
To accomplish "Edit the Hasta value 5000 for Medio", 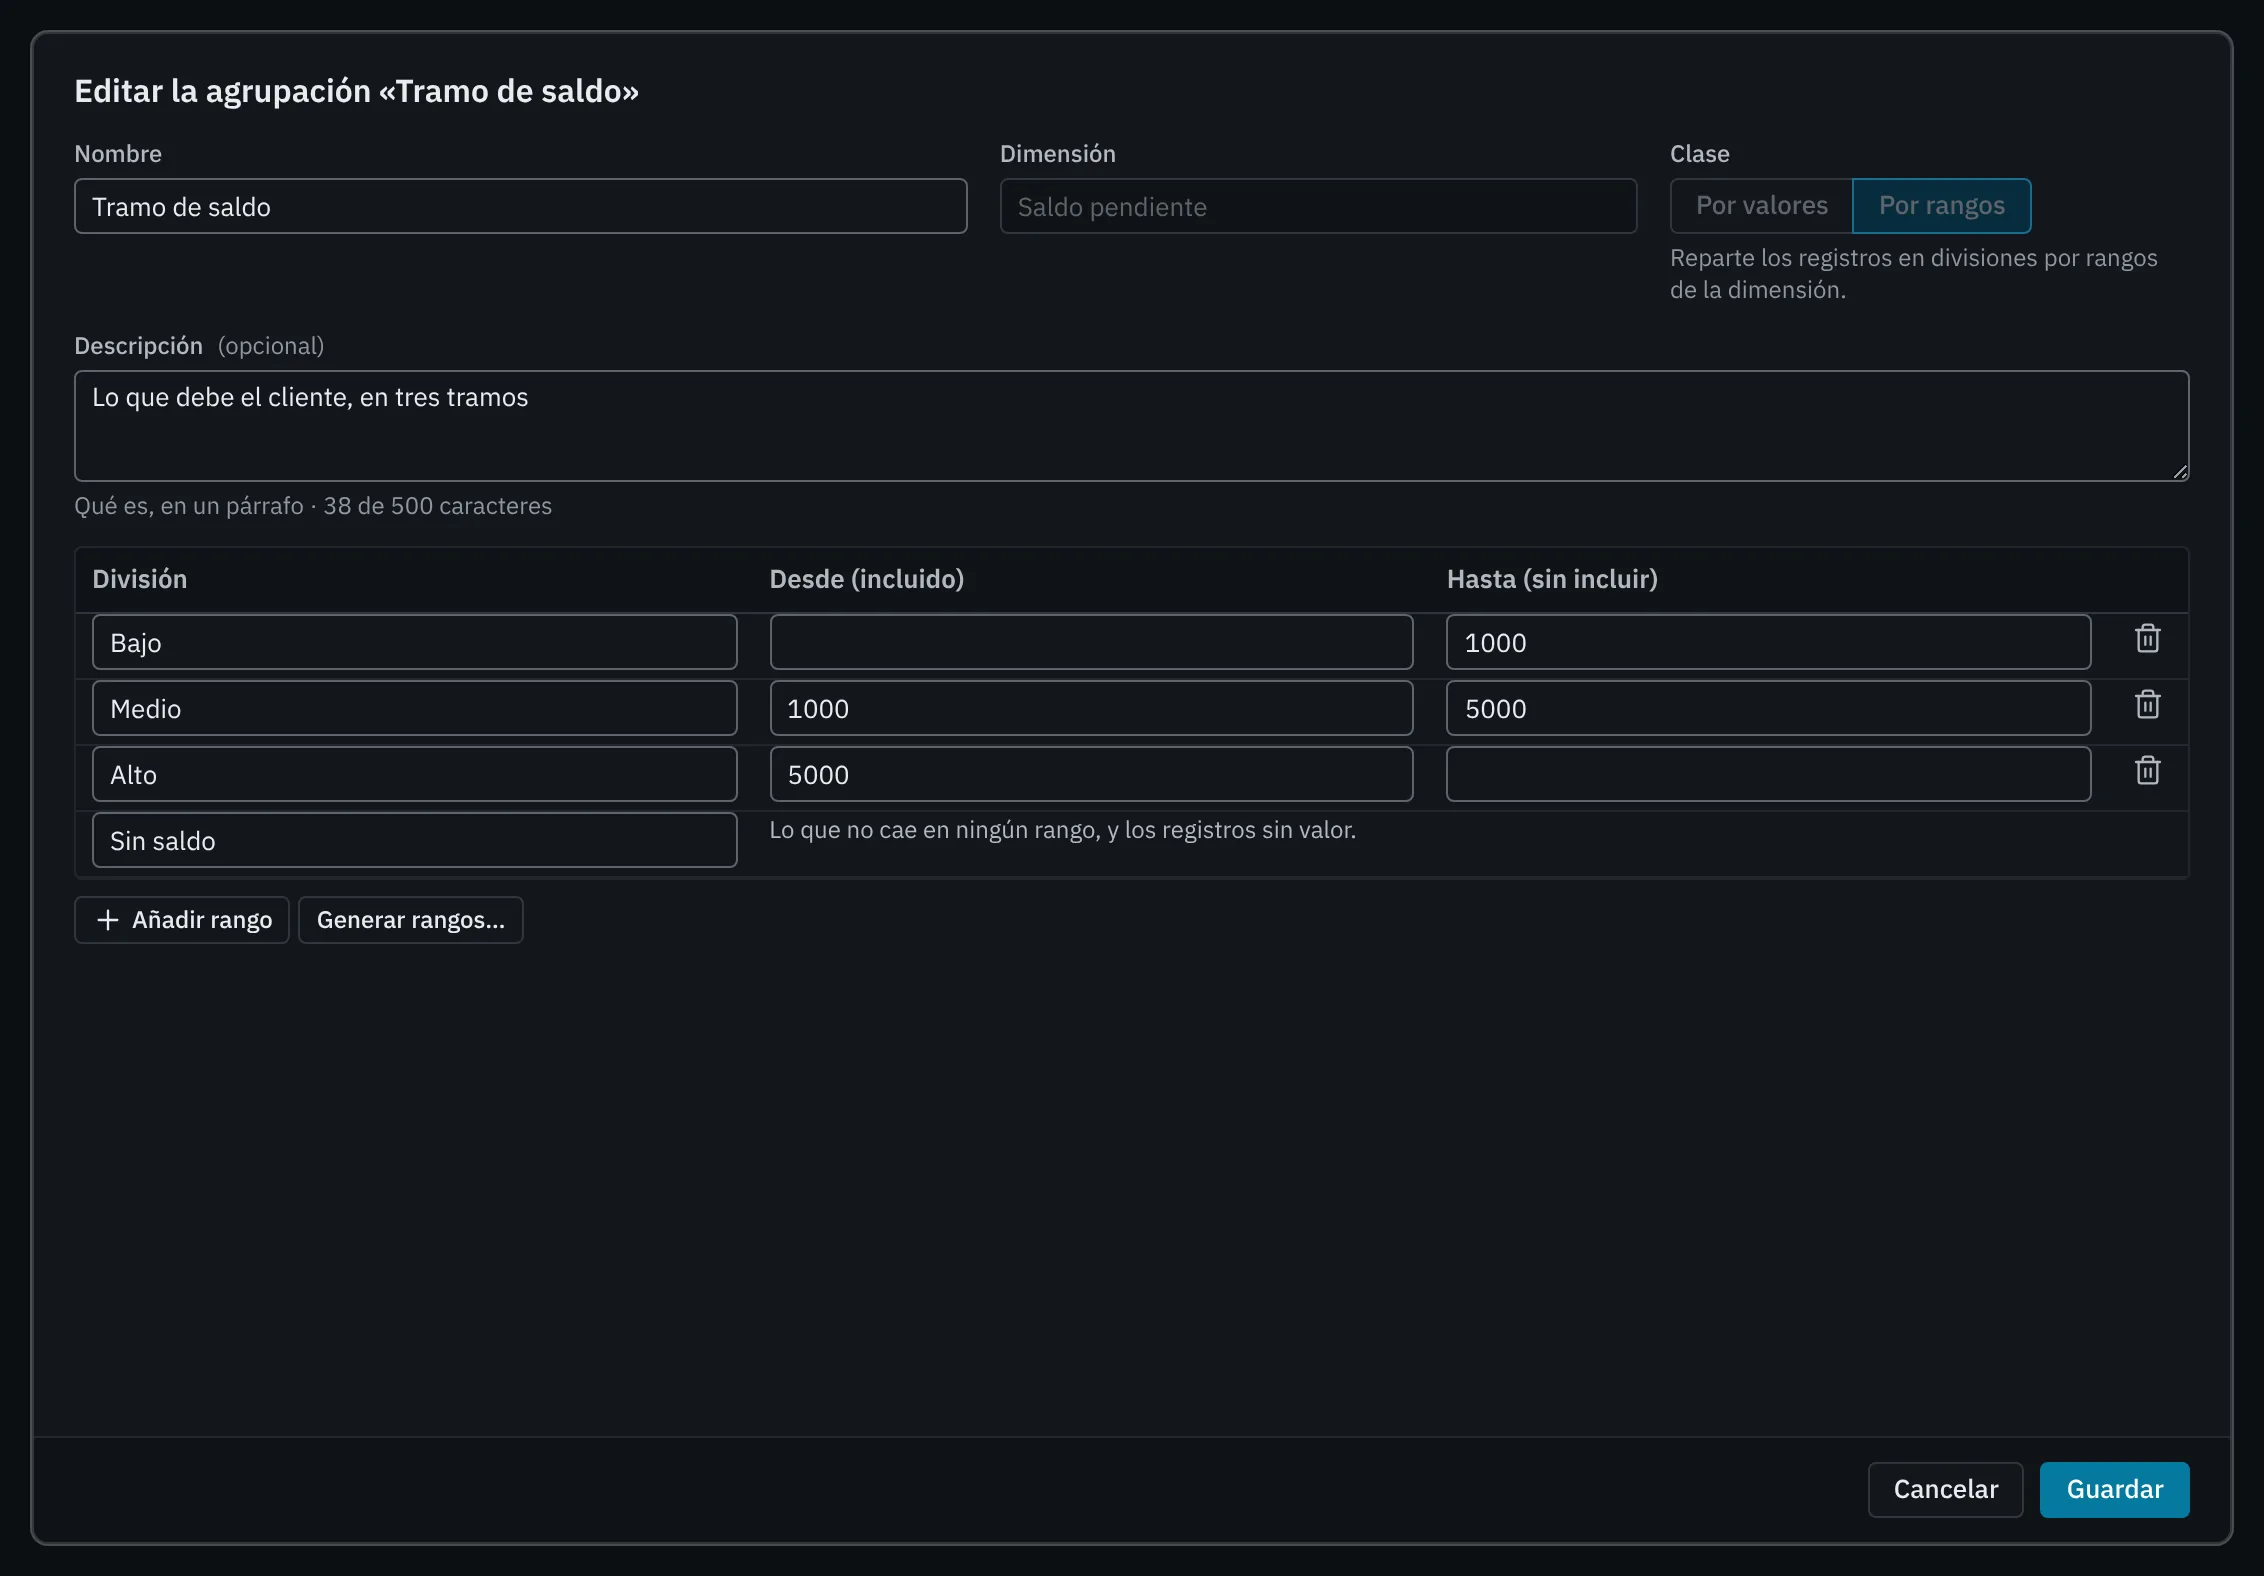I will 1768,708.
